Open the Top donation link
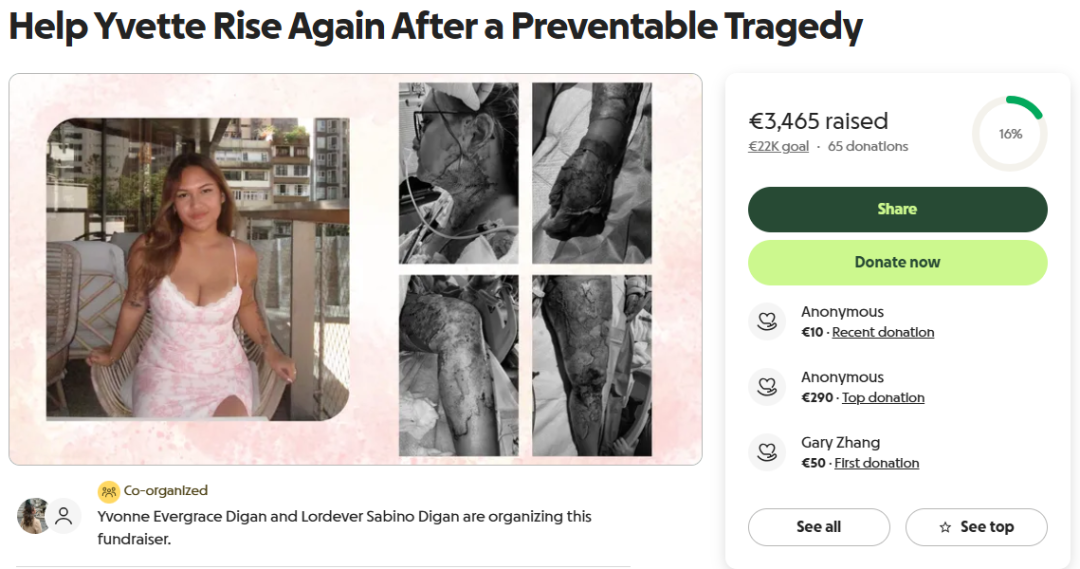 (883, 397)
